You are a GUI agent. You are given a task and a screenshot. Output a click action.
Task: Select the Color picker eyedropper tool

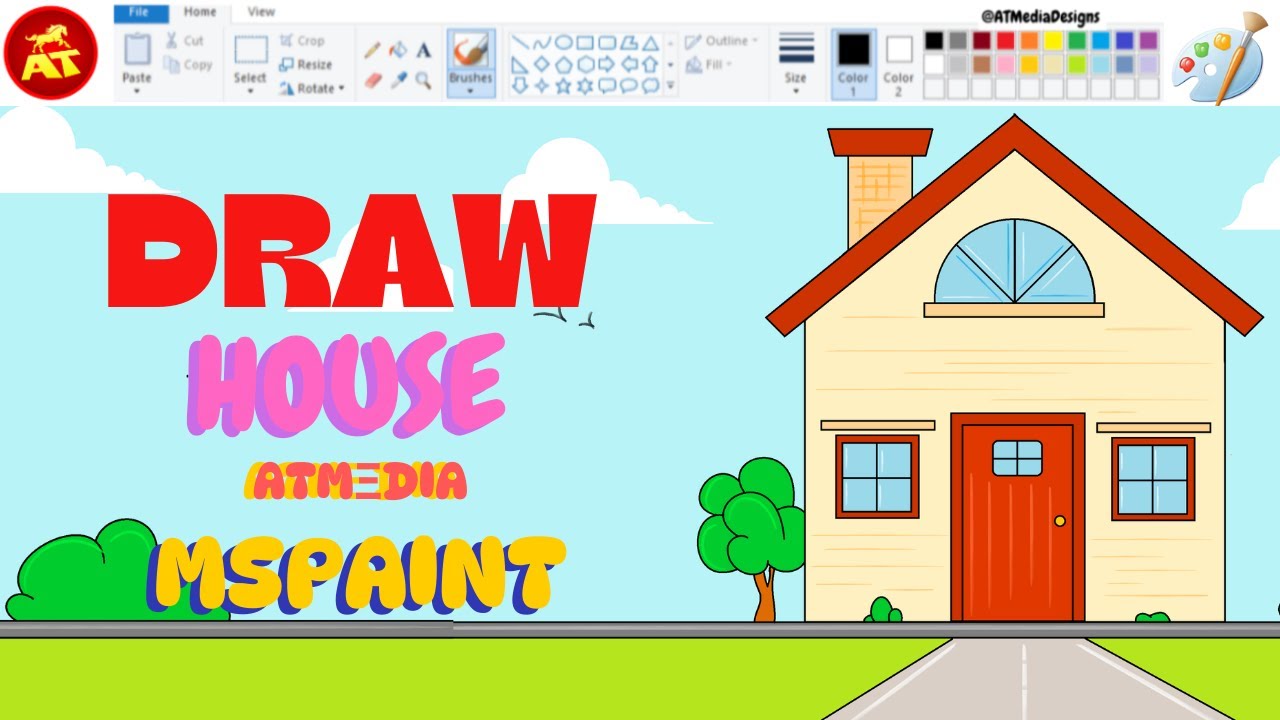[398, 80]
